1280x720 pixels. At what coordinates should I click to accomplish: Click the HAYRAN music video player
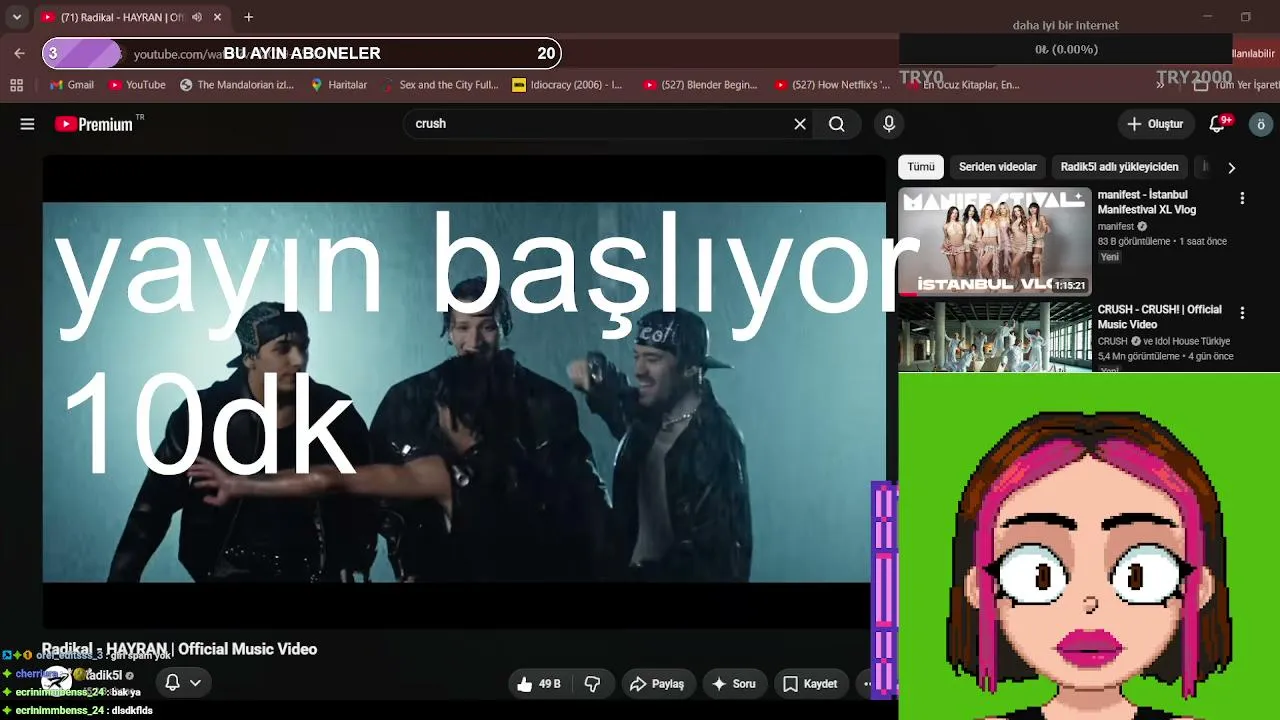[464, 392]
